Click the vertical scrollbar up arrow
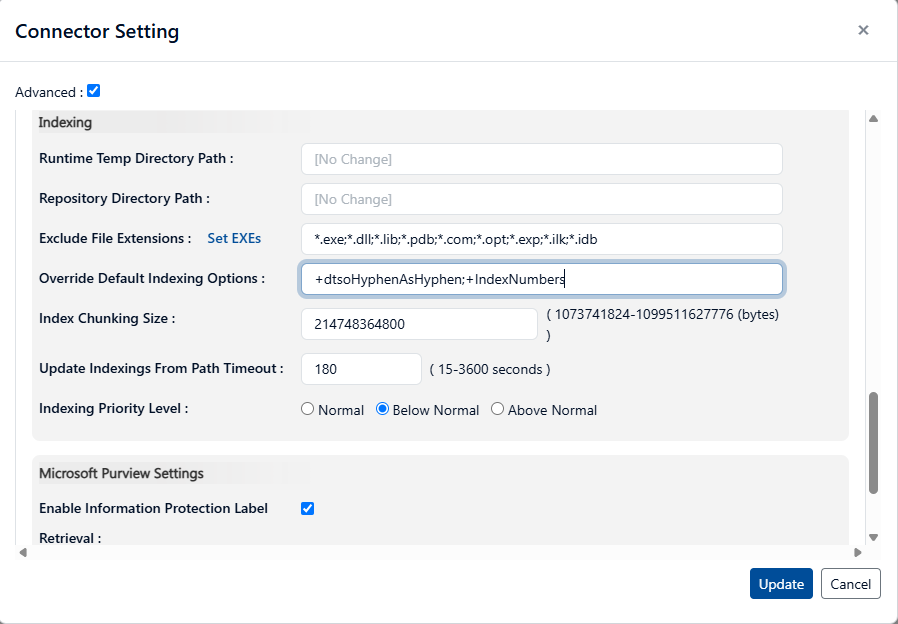898x624 pixels. 873,119
